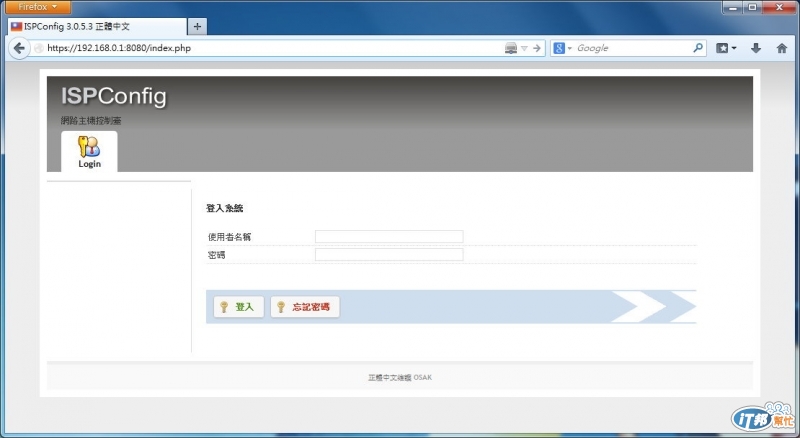Click the Go arrow in address bar
The image size is (800, 438).
pos(537,48)
